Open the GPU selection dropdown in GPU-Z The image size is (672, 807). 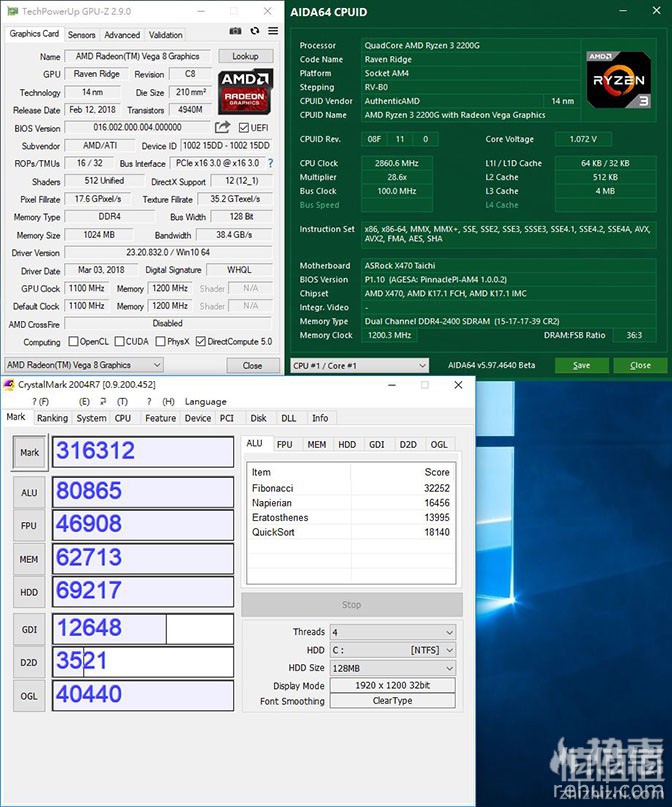pos(84,365)
